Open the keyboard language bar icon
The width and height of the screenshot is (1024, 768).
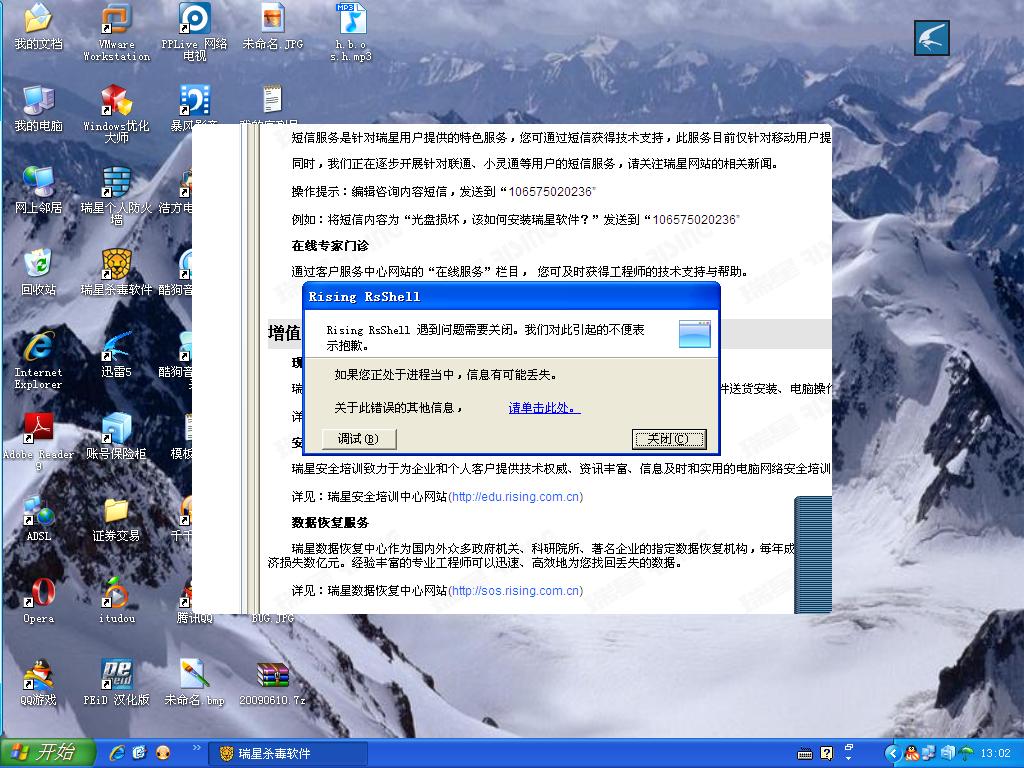(805, 754)
